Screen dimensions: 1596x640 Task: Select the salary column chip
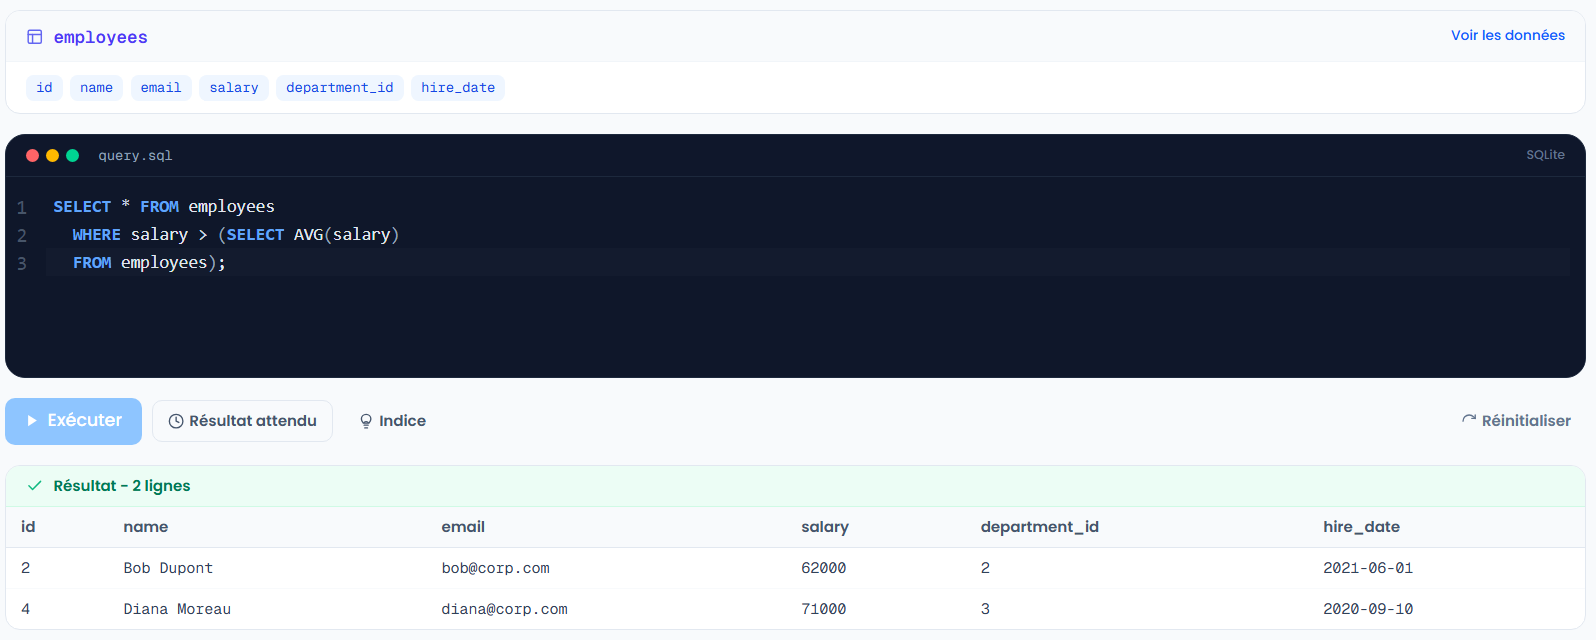click(234, 88)
